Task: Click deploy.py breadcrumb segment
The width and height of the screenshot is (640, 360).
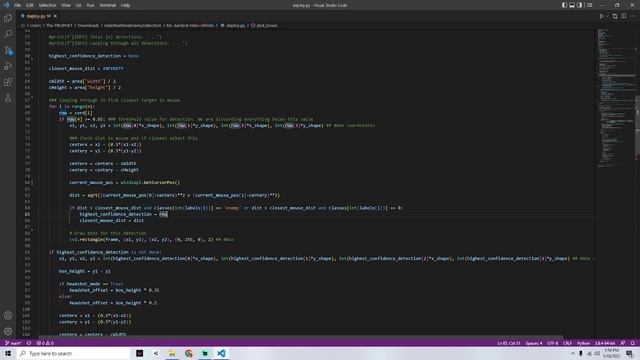Action: [236, 25]
